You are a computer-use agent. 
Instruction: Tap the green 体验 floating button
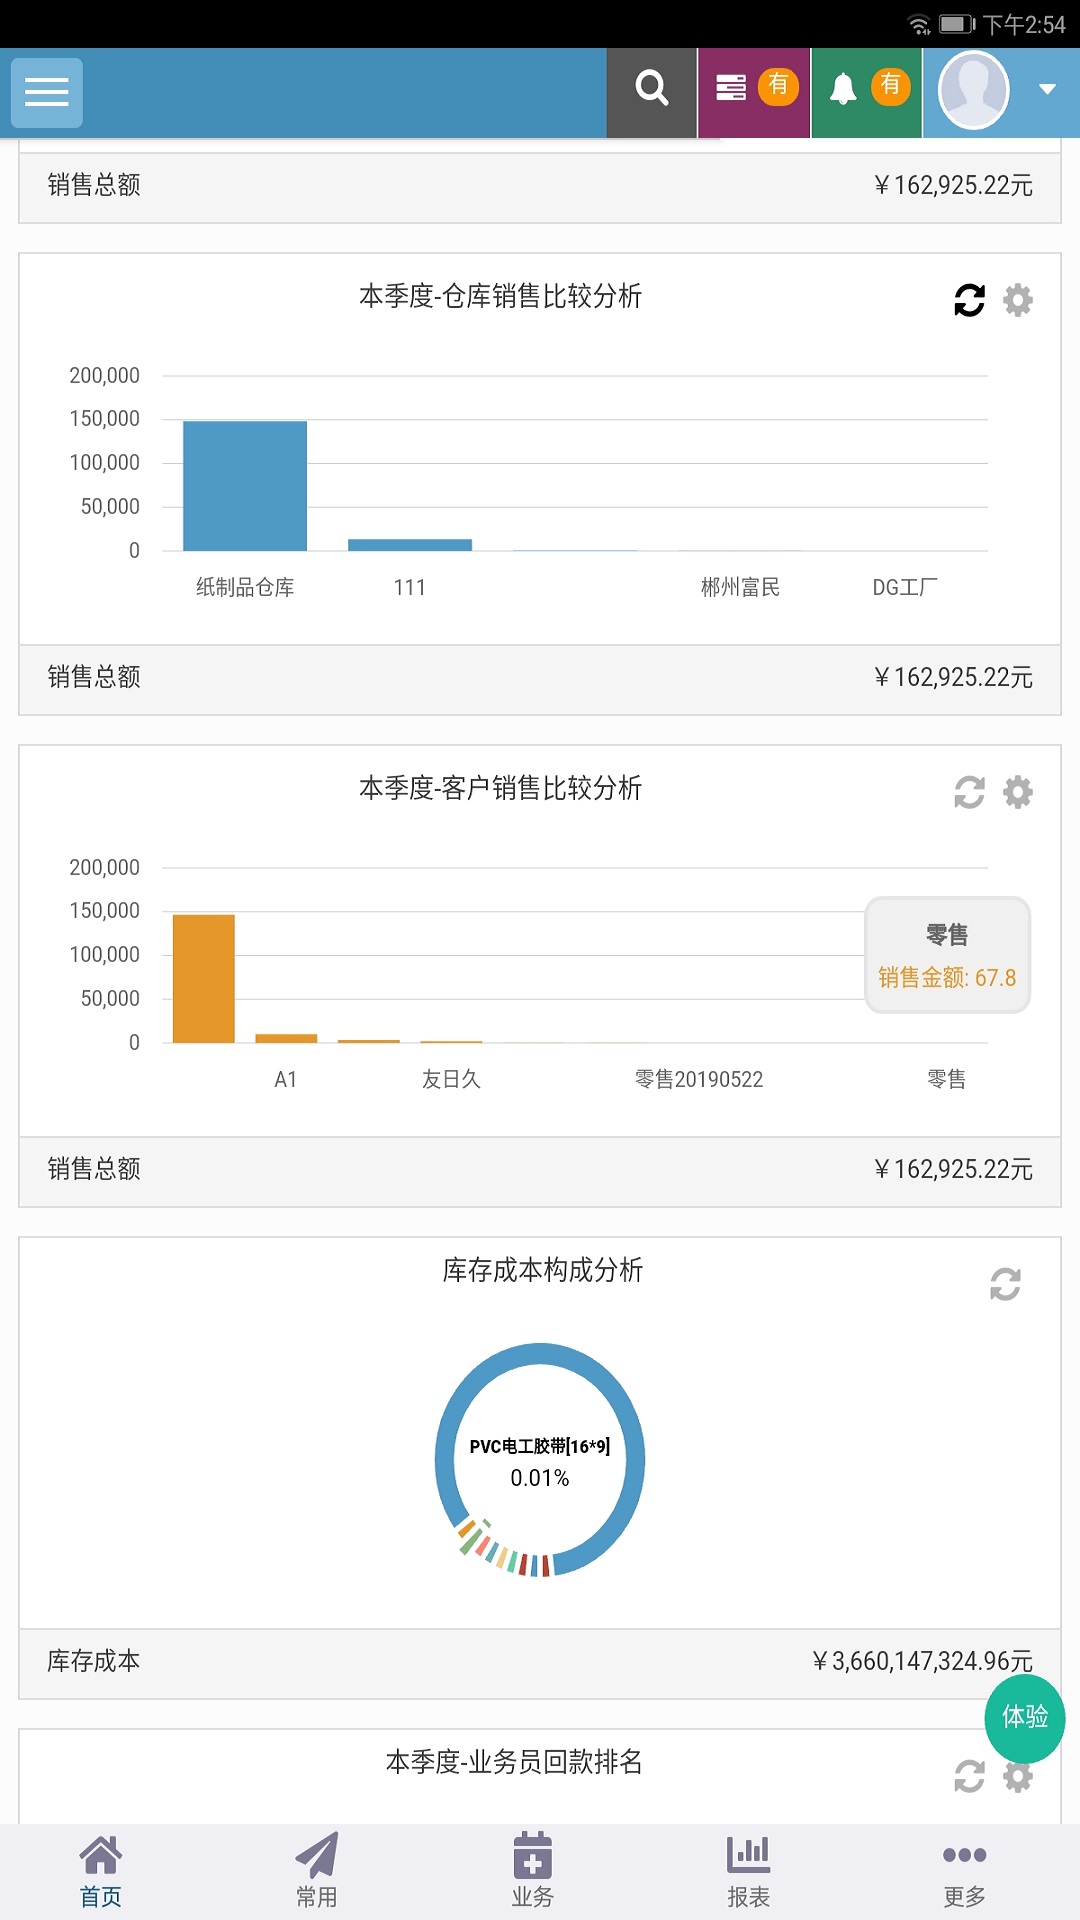1025,1718
